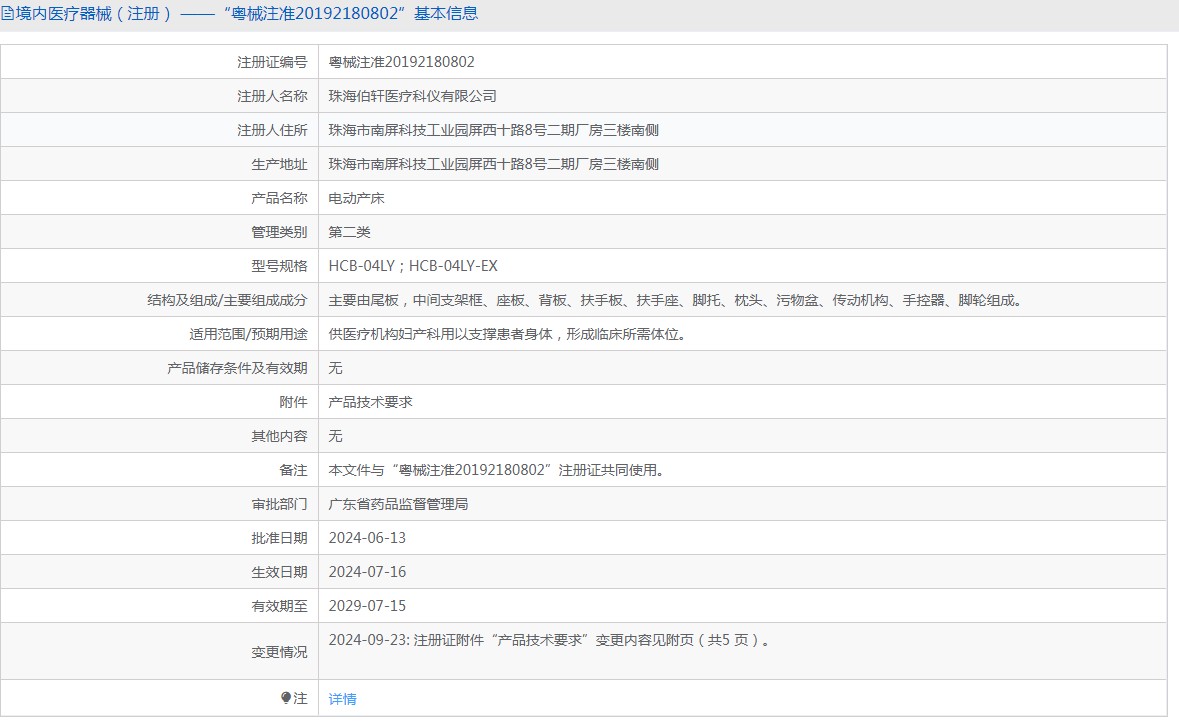The image size is (1179, 723).
Task: Click the effective date 2024-07-16
Action: [x=367, y=572]
